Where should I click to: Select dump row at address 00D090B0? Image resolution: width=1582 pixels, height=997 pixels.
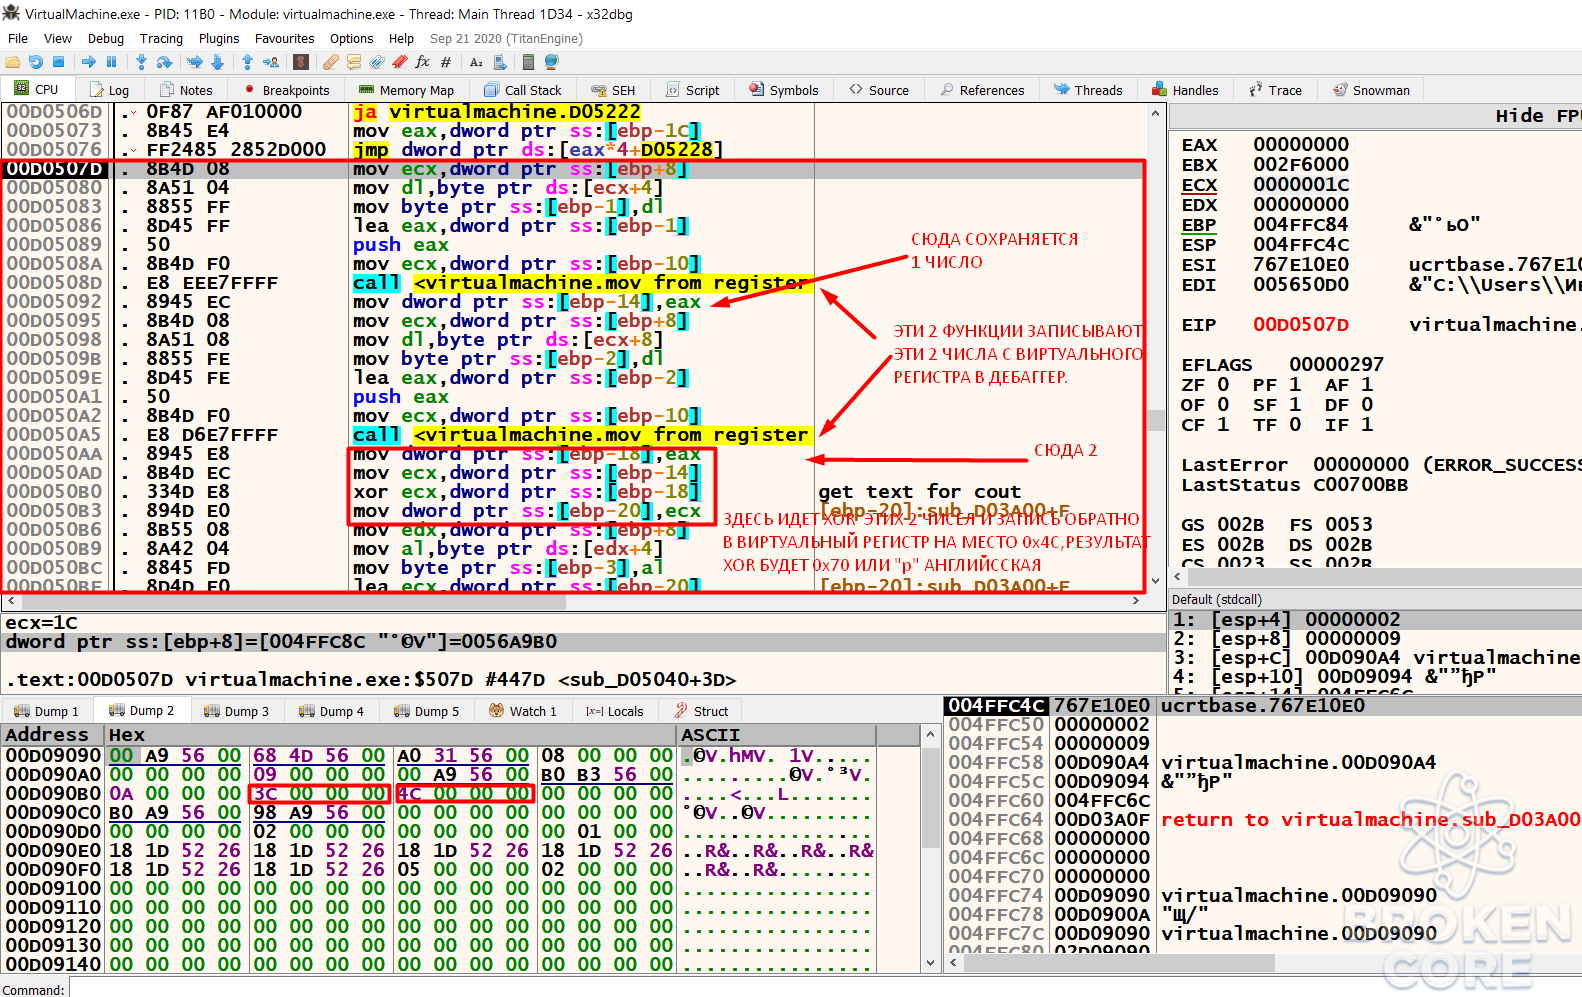460,793
